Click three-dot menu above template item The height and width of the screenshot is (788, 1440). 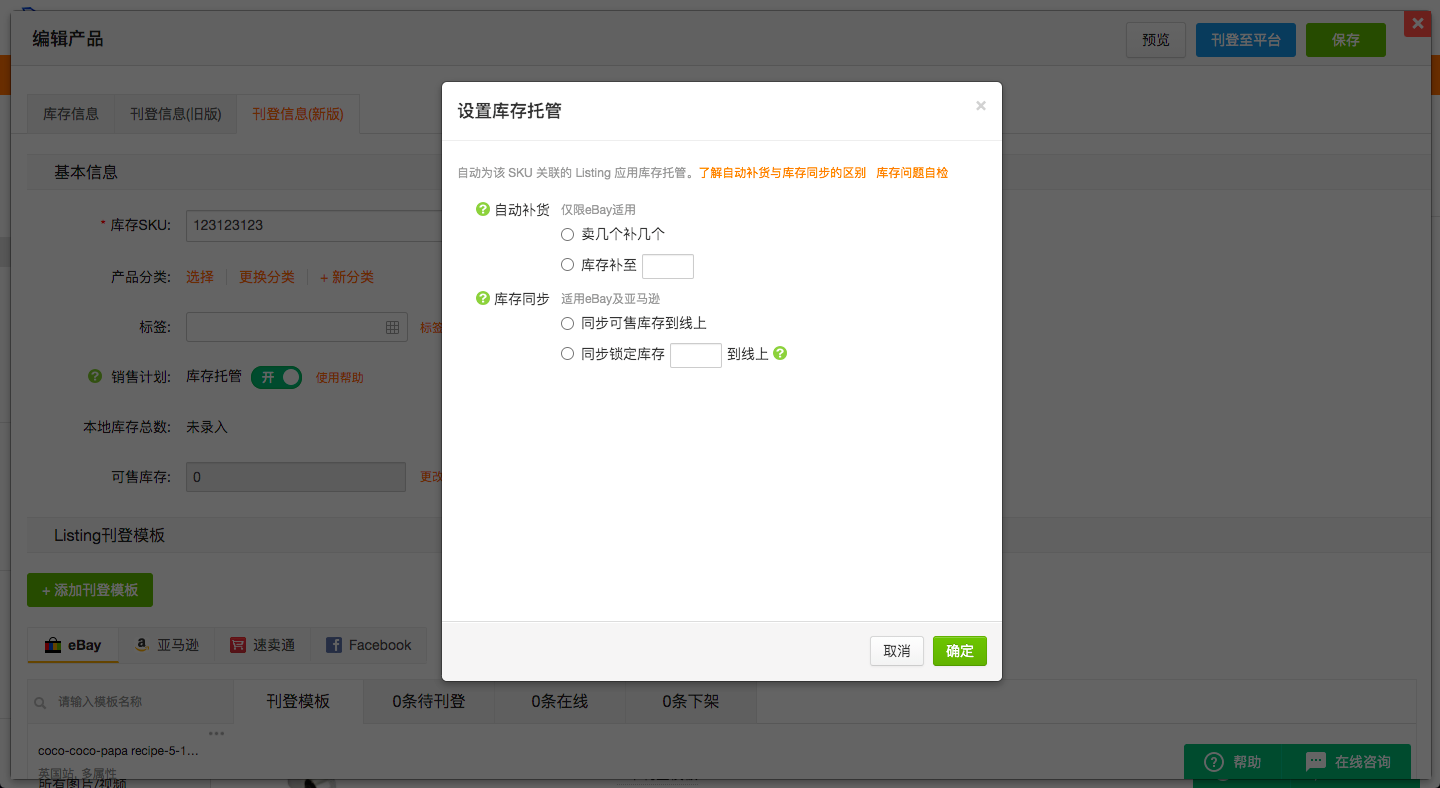click(x=216, y=734)
